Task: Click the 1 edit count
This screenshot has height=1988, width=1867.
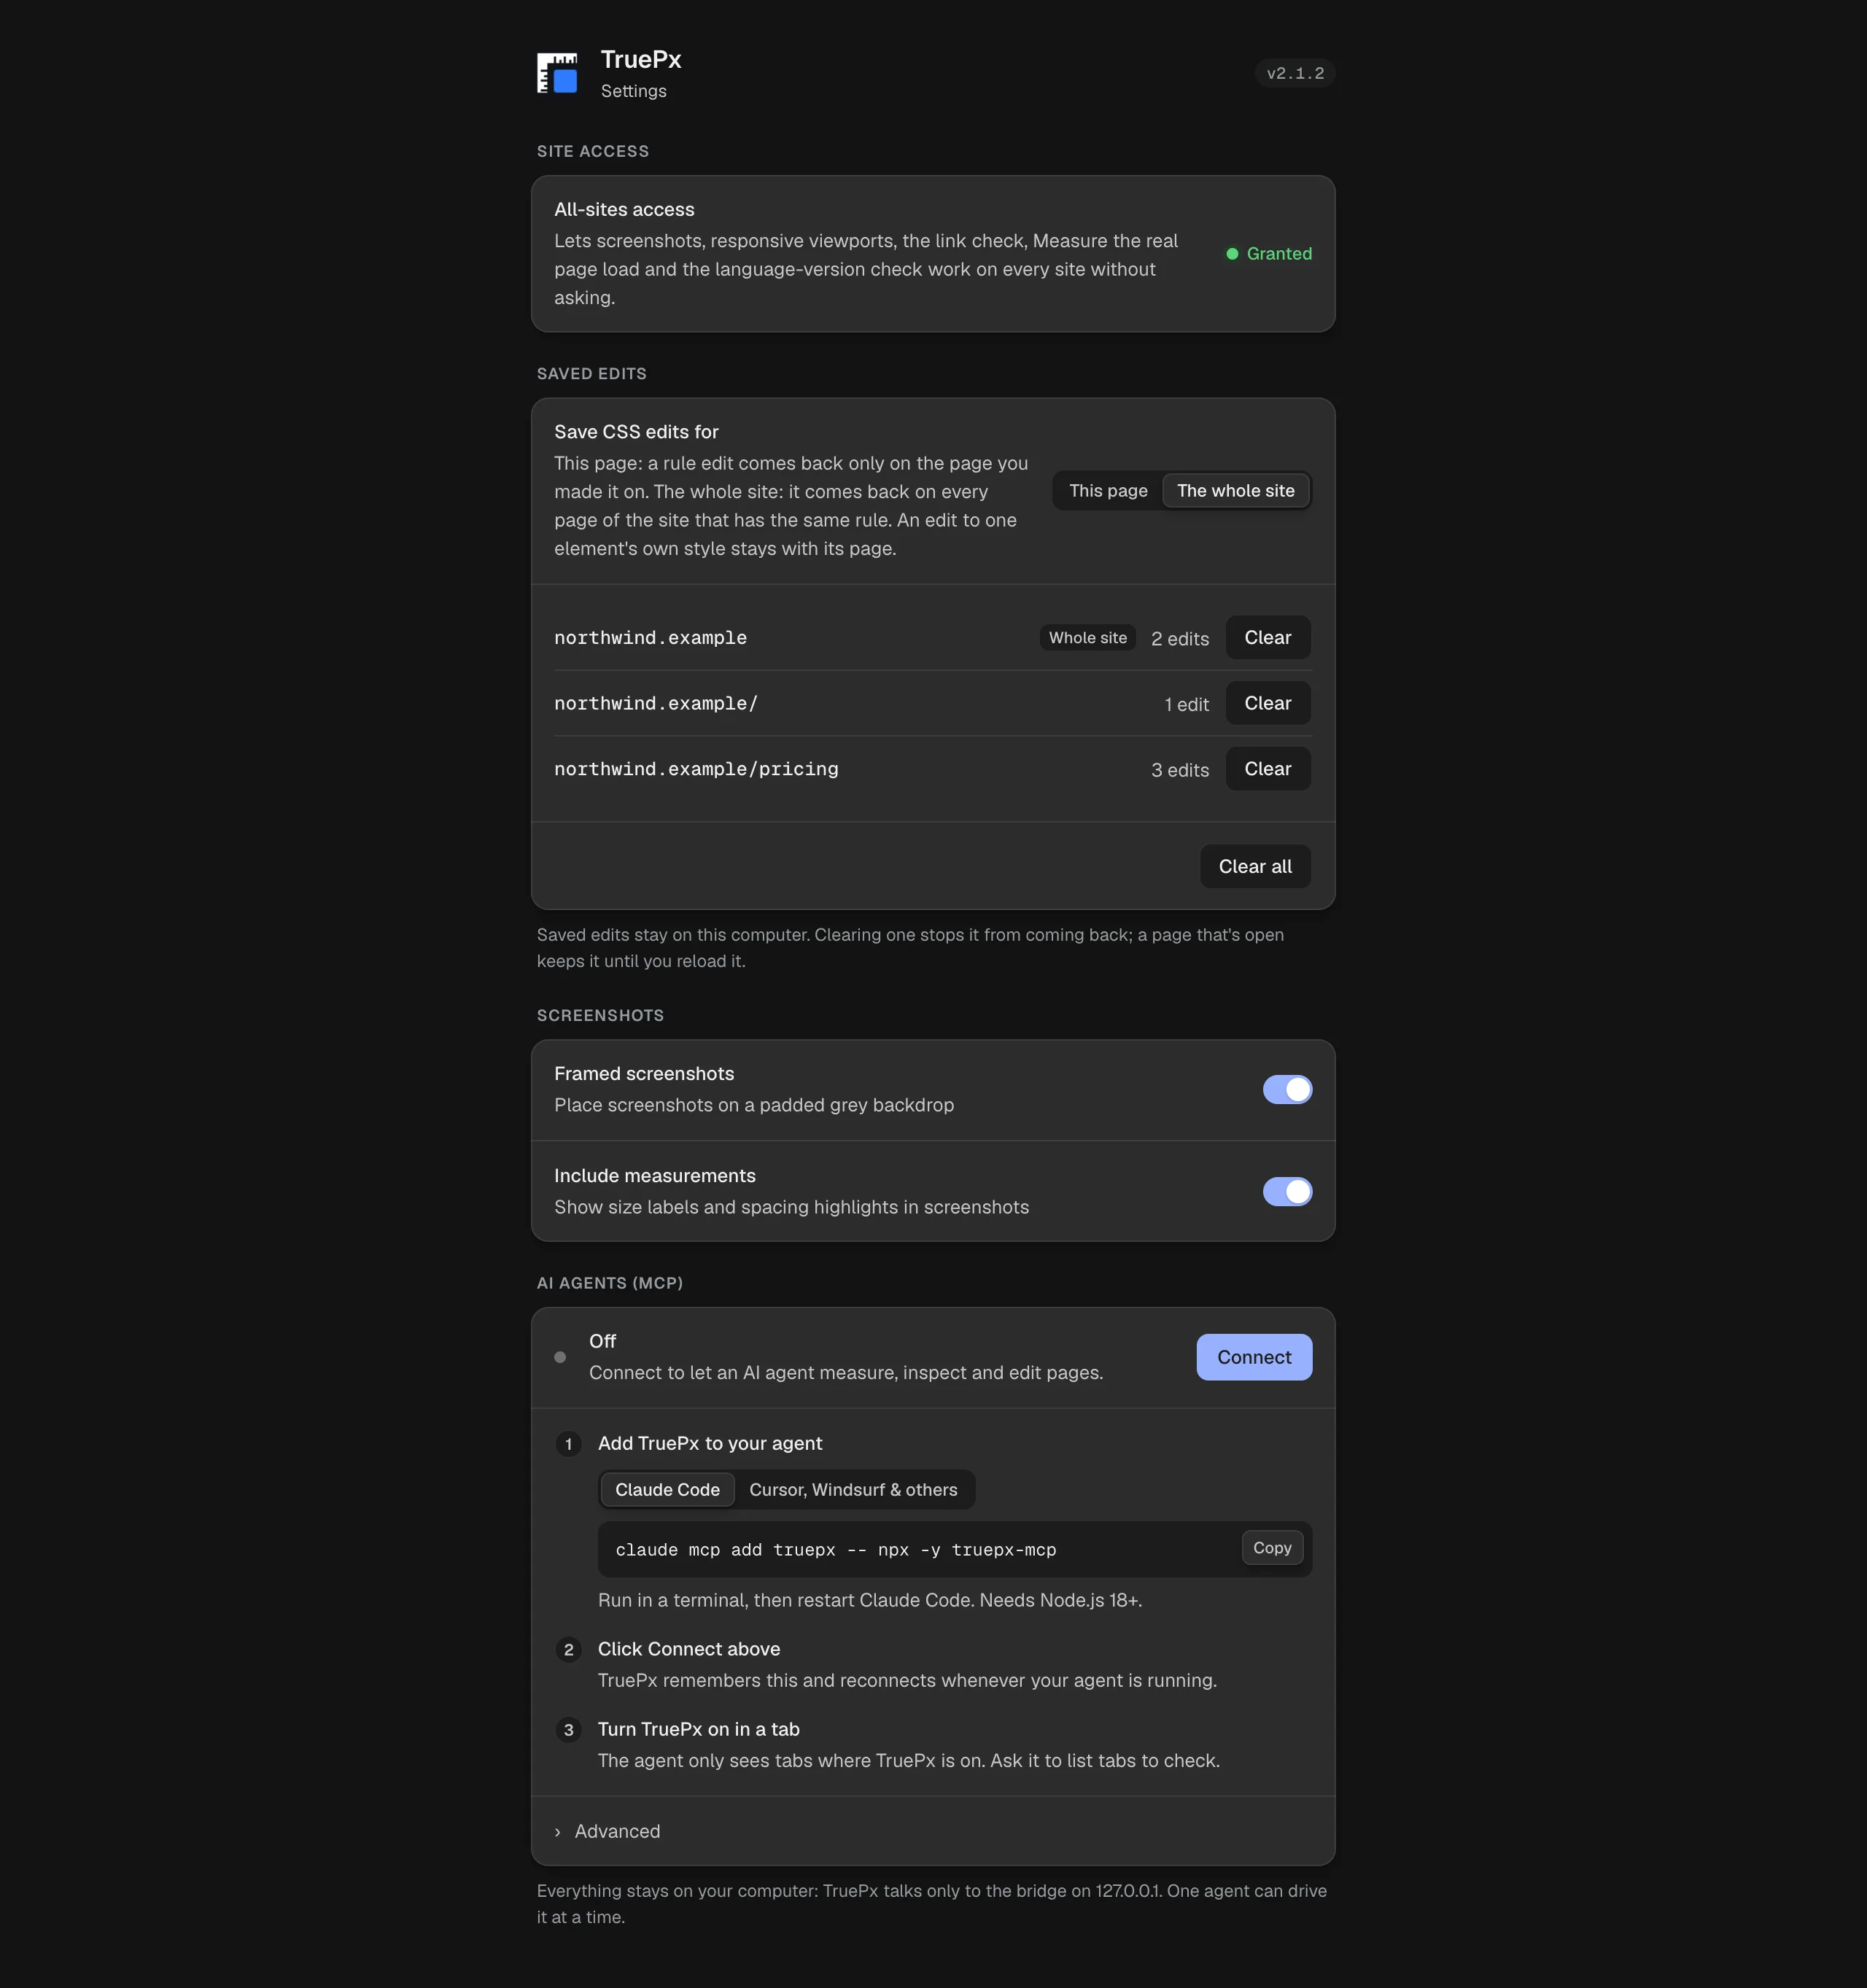Action: [x=1187, y=705]
